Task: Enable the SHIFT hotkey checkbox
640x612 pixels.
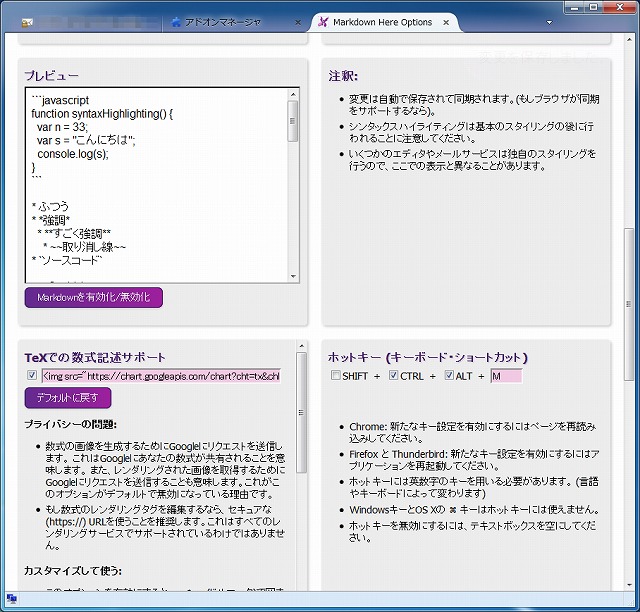Action: (336, 375)
